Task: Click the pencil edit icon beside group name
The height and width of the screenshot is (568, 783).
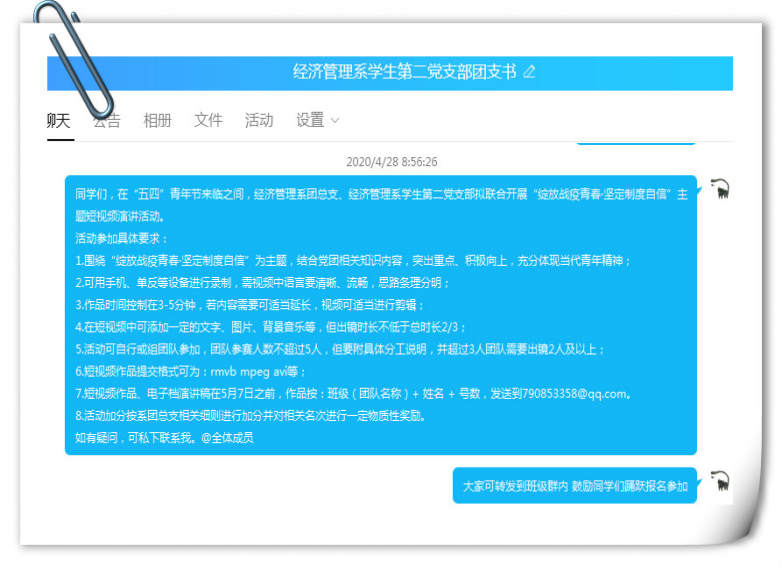Action: (530, 72)
